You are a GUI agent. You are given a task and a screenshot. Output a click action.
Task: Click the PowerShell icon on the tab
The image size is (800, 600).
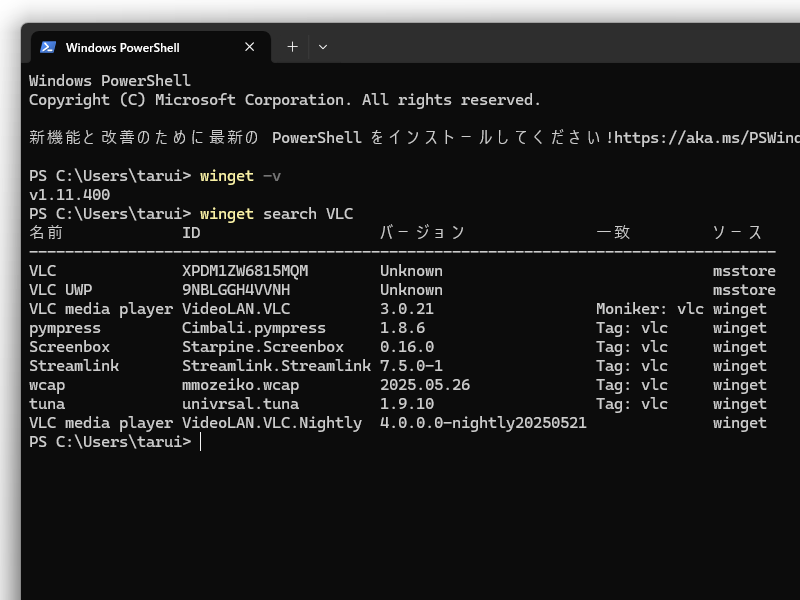47,47
